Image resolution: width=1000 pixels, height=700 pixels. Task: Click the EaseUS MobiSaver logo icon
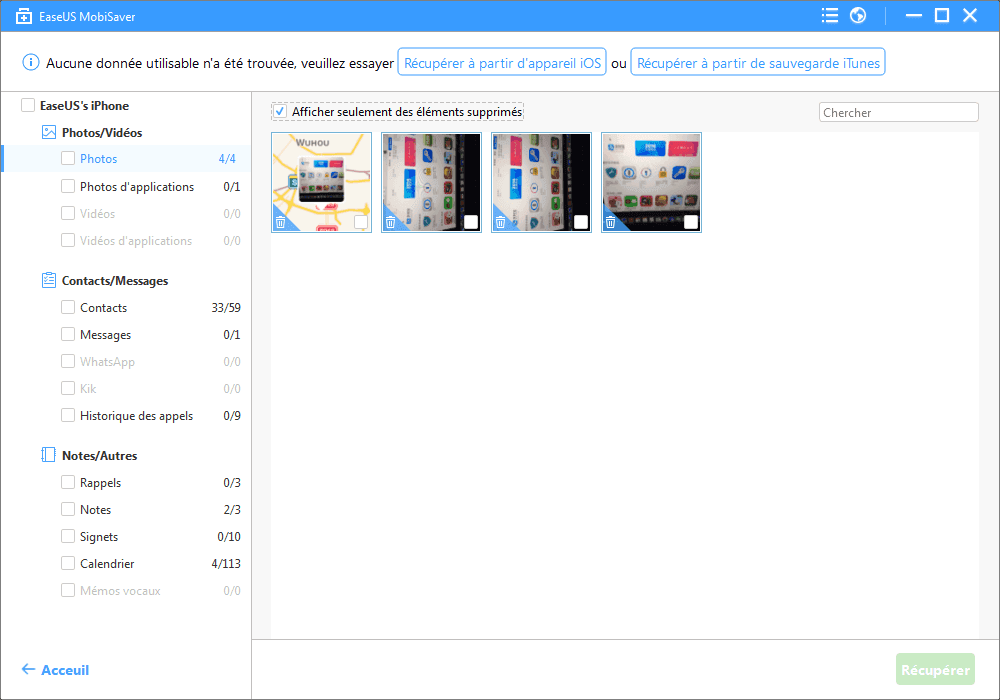tap(24, 16)
